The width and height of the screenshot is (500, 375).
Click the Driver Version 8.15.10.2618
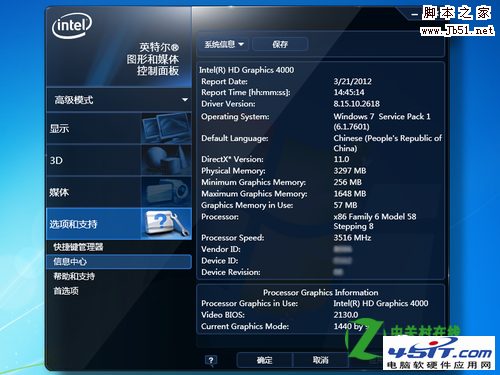357,104
